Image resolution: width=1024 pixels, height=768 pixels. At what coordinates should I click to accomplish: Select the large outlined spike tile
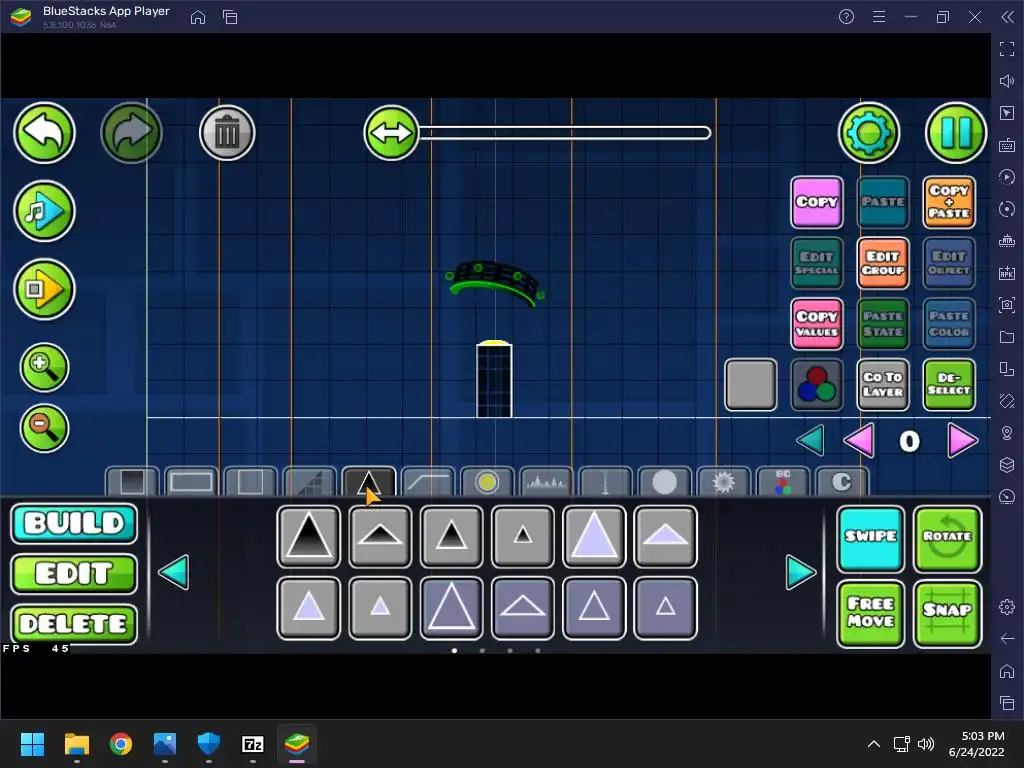pyautogui.click(x=451, y=607)
